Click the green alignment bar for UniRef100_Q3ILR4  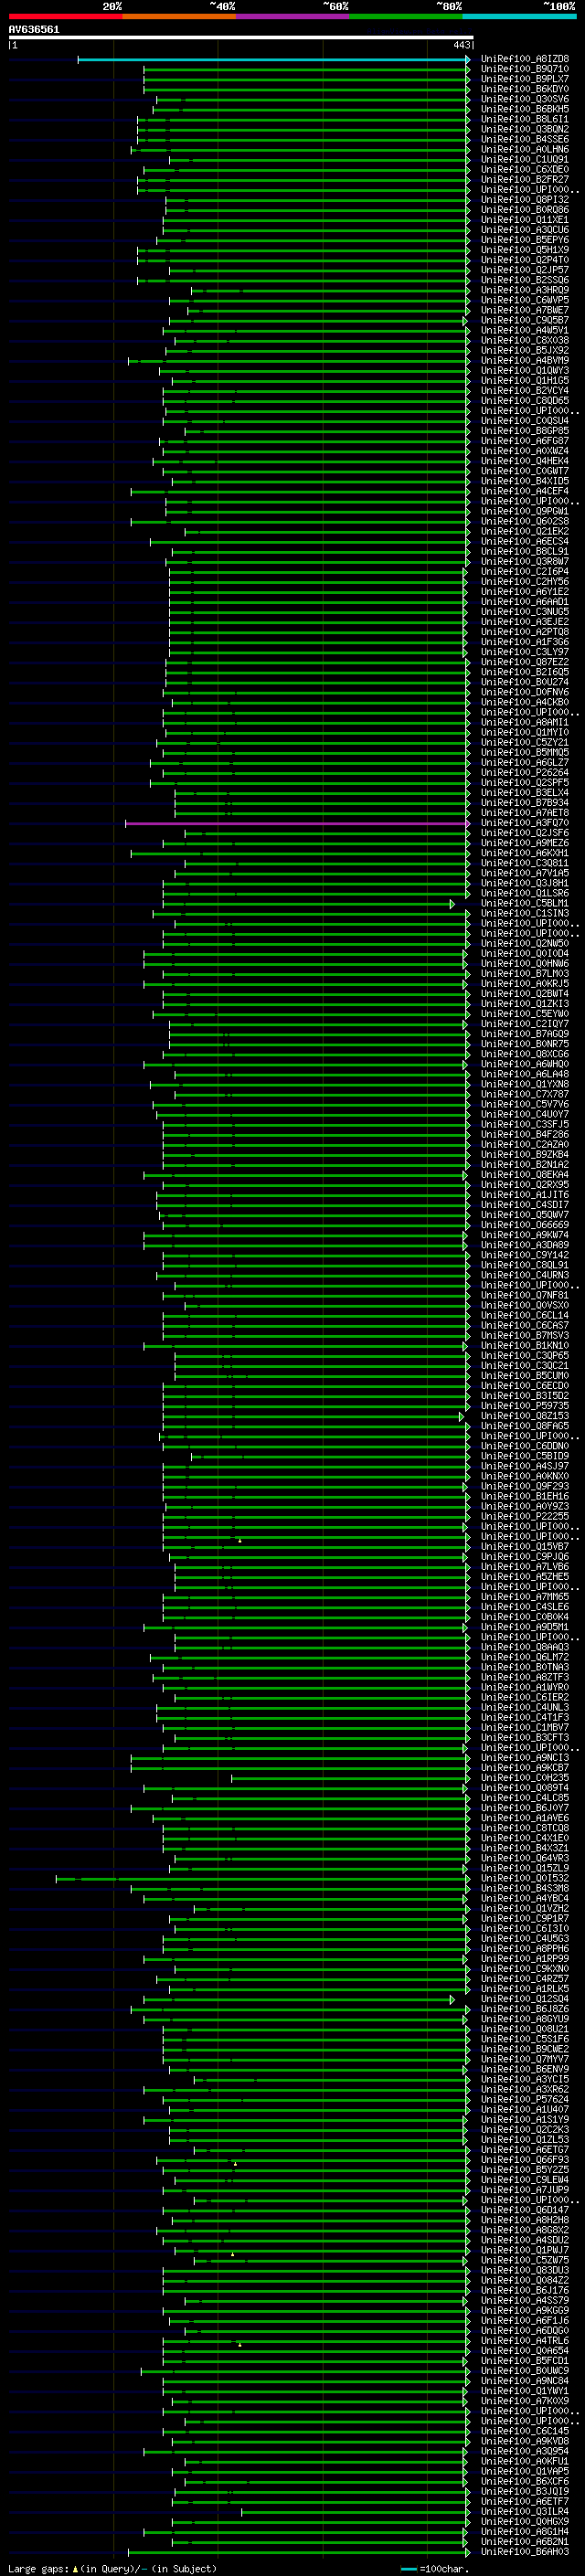point(355,2512)
